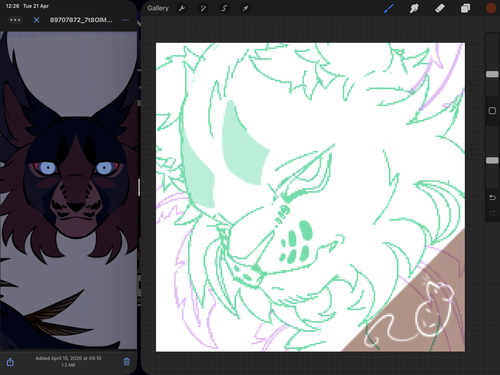Click the Added April 15 info text
The height and width of the screenshot is (375, 500).
pos(68,358)
